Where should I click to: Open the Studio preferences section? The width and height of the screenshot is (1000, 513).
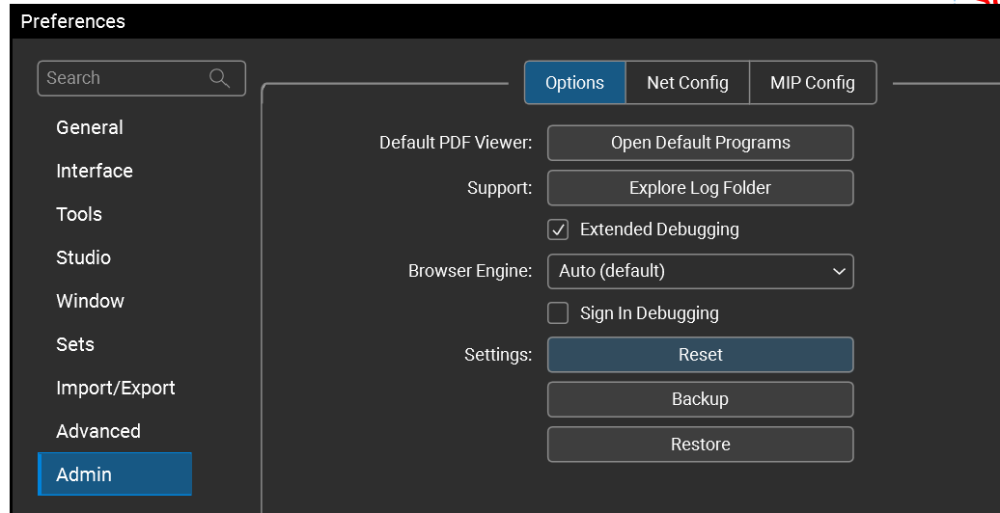click(83, 258)
